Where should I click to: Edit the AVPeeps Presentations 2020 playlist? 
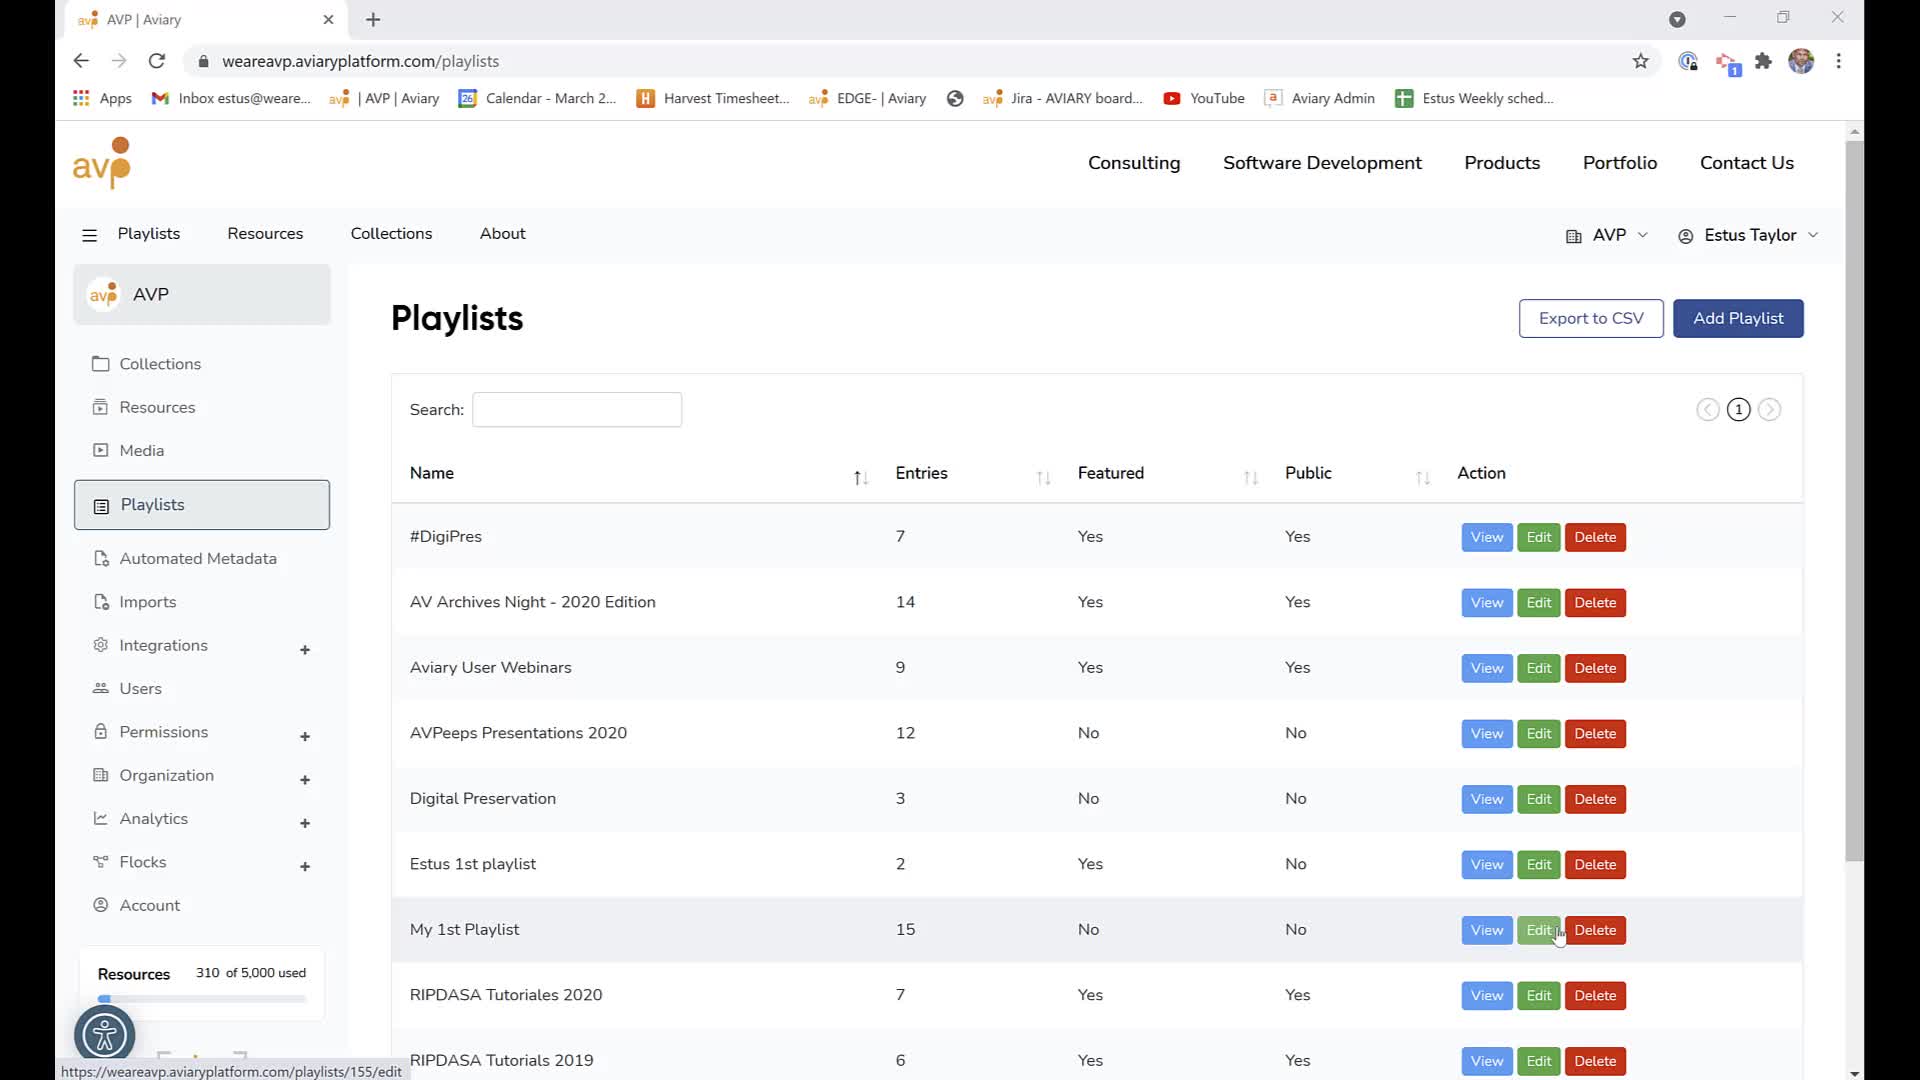pyautogui.click(x=1538, y=734)
